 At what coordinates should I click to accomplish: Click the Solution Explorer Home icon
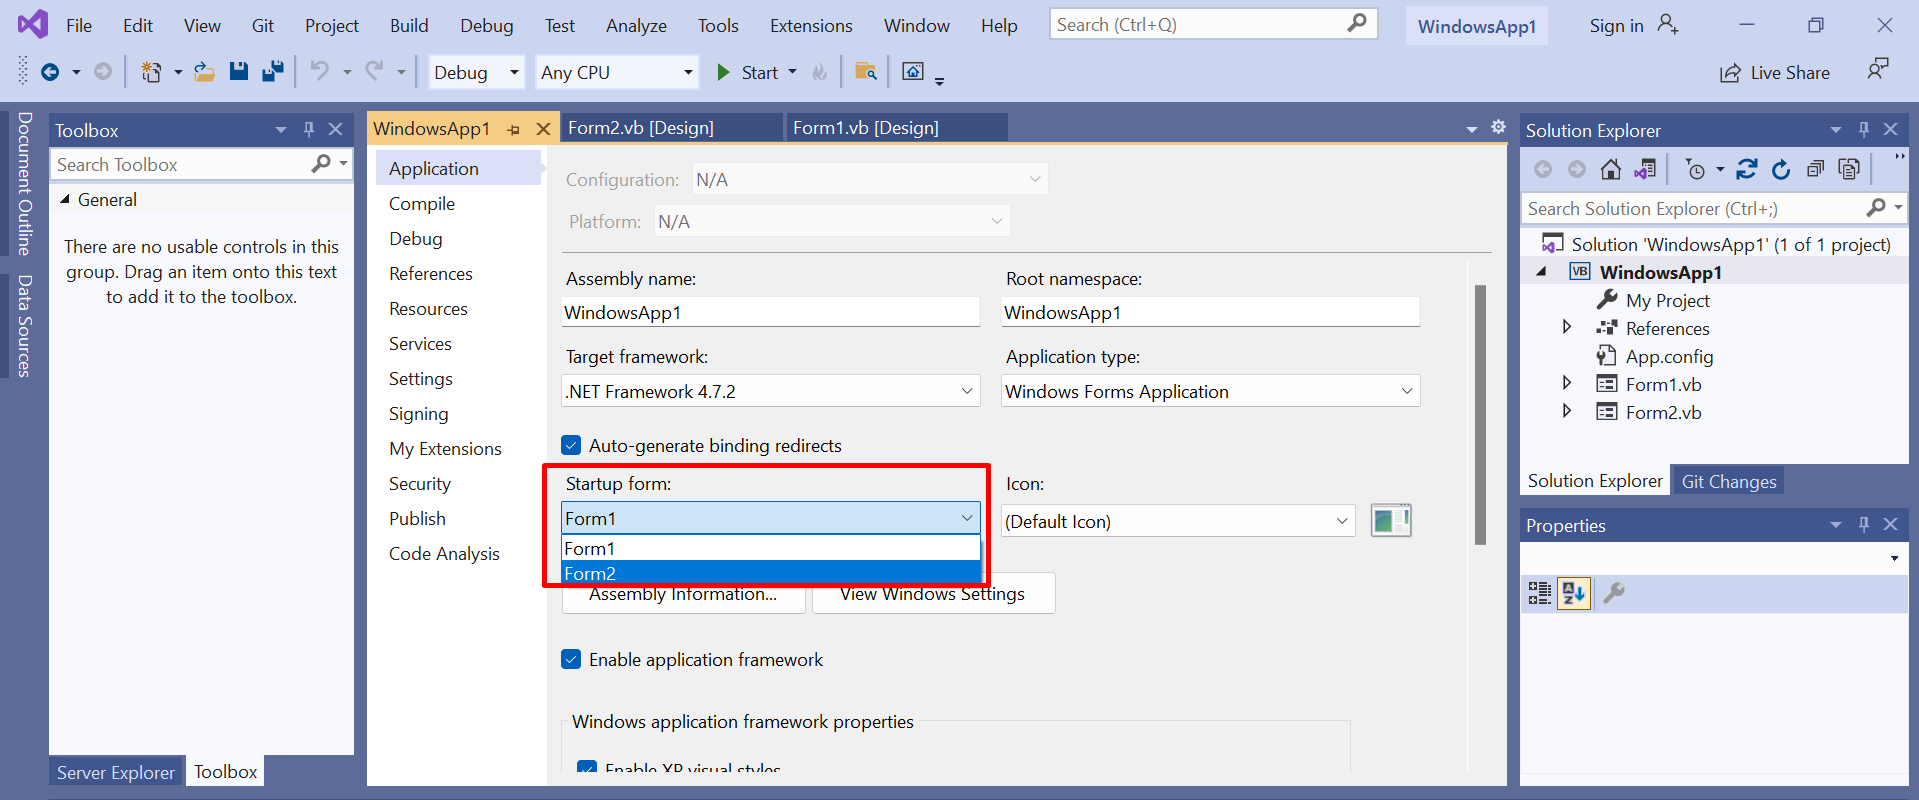[1610, 169]
